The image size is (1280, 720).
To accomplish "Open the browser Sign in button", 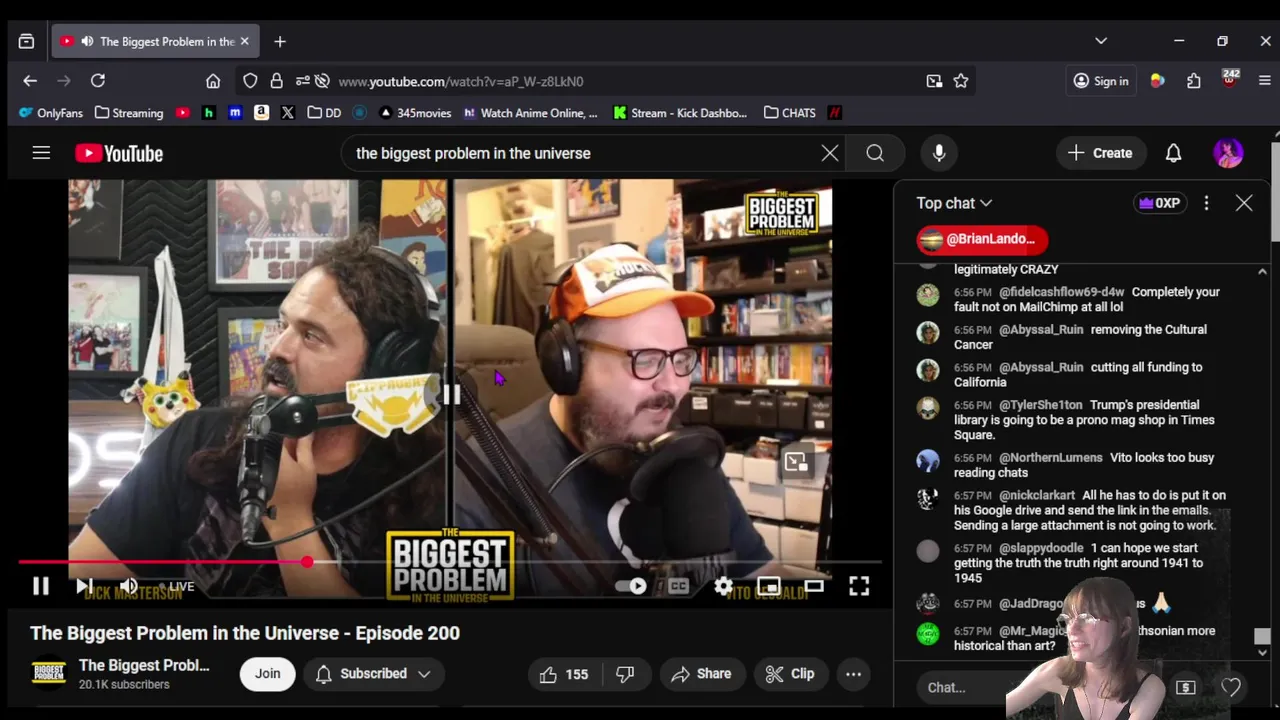I will coord(1100,81).
